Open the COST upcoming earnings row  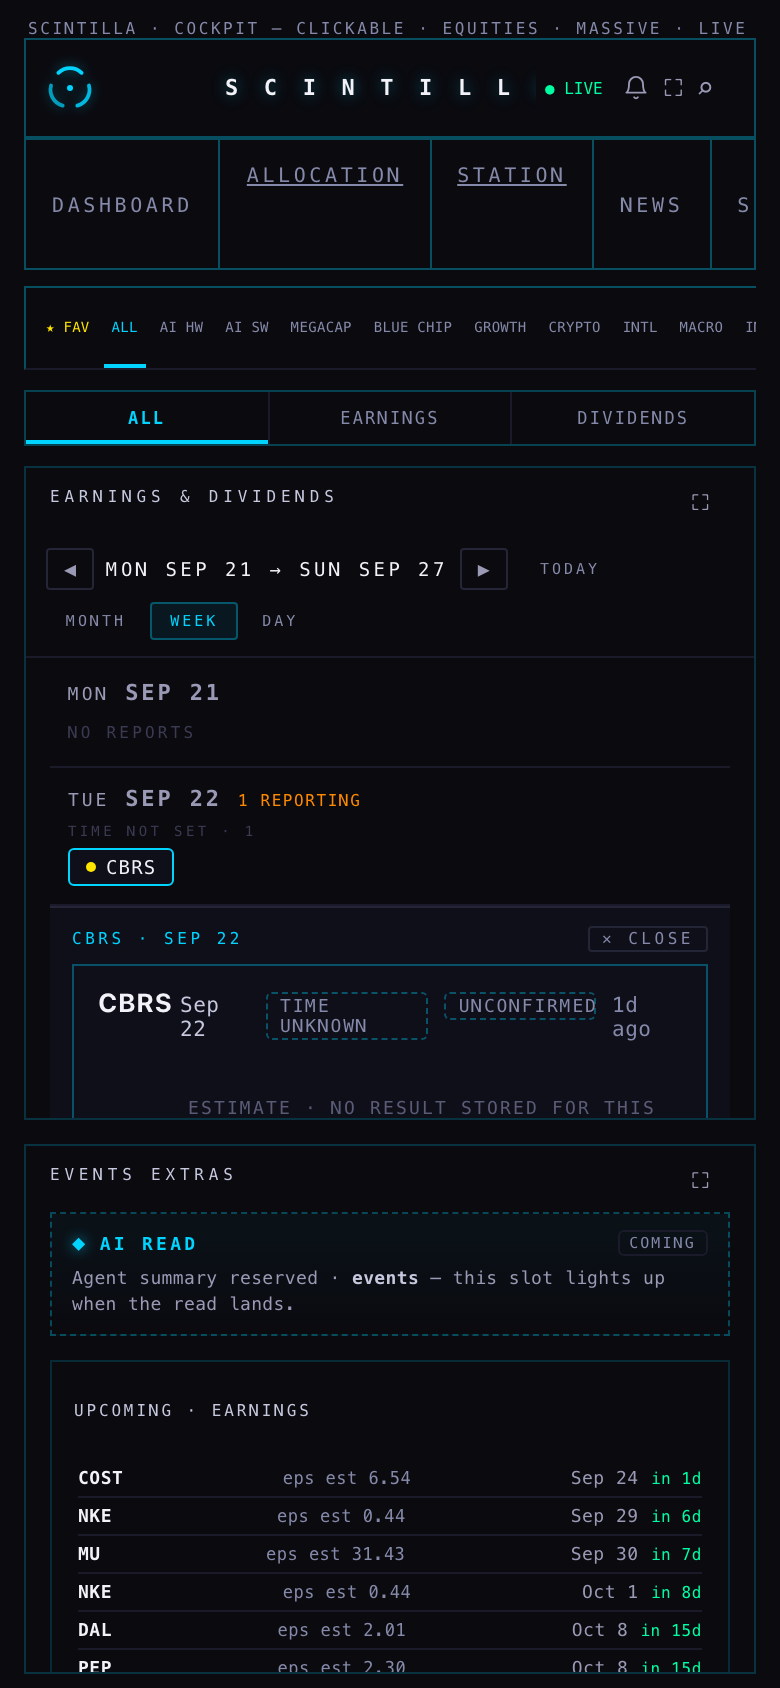pos(390,1478)
